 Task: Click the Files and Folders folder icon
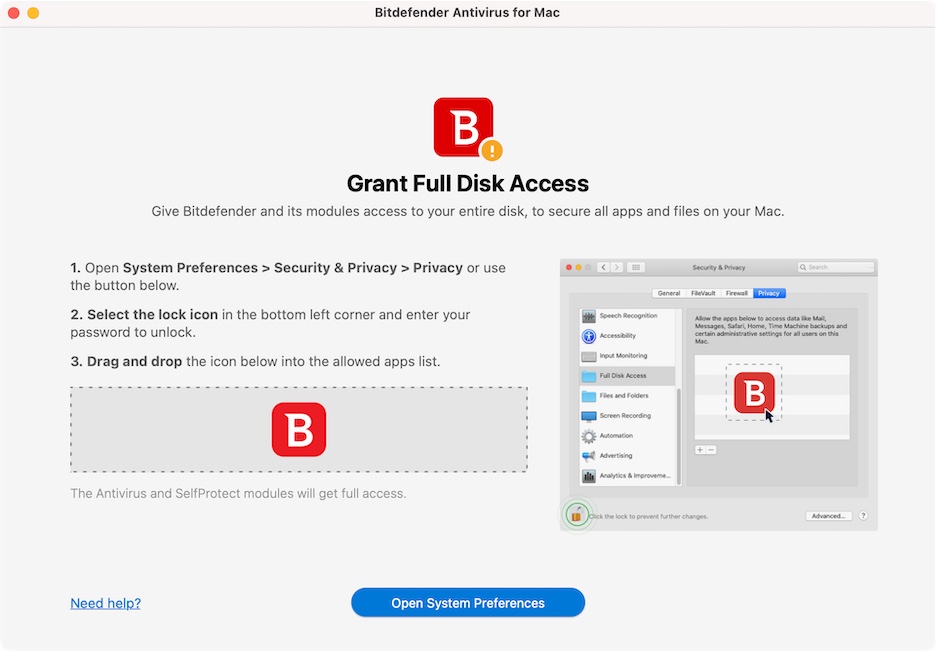589,396
